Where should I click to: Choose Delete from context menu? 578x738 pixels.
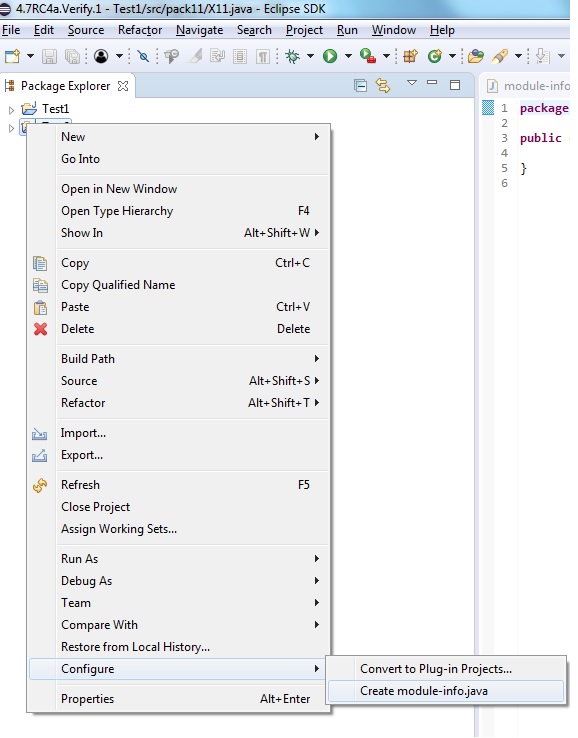pyautogui.click(x=179, y=329)
